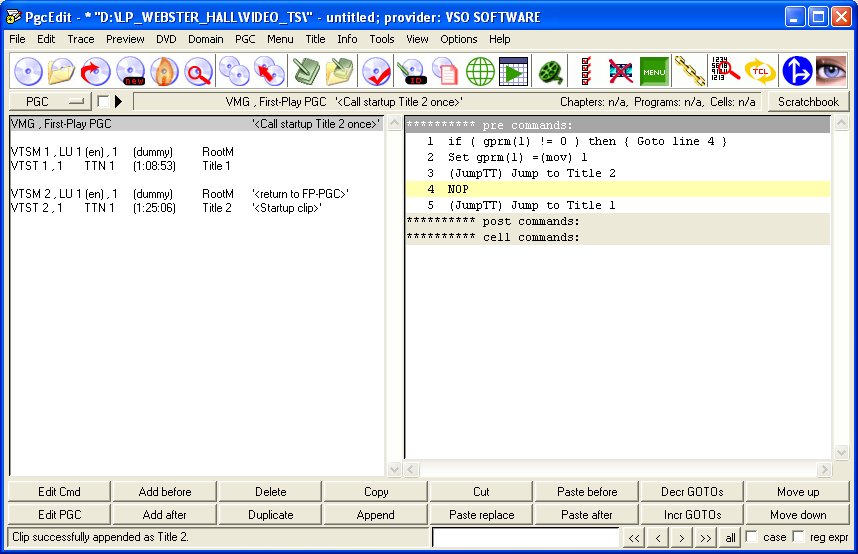Tick the checkbox beside the PGC selector
The image size is (858, 554).
point(103,102)
